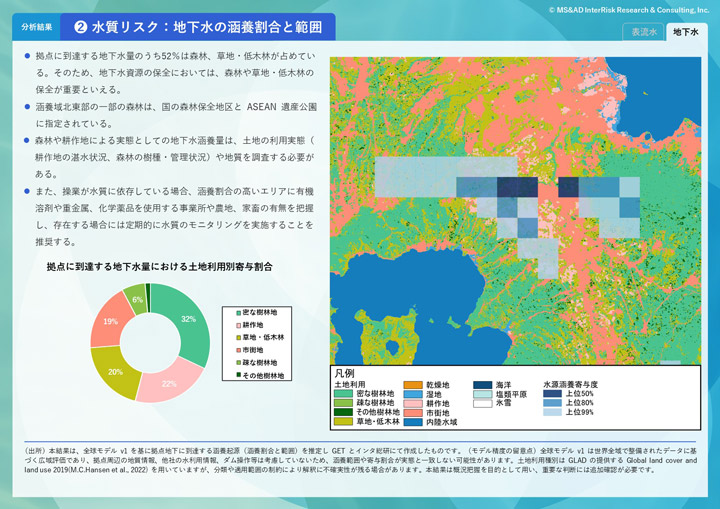
Task: Click the （出所）source footnote text
Action: pyautogui.click(x=360, y=460)
